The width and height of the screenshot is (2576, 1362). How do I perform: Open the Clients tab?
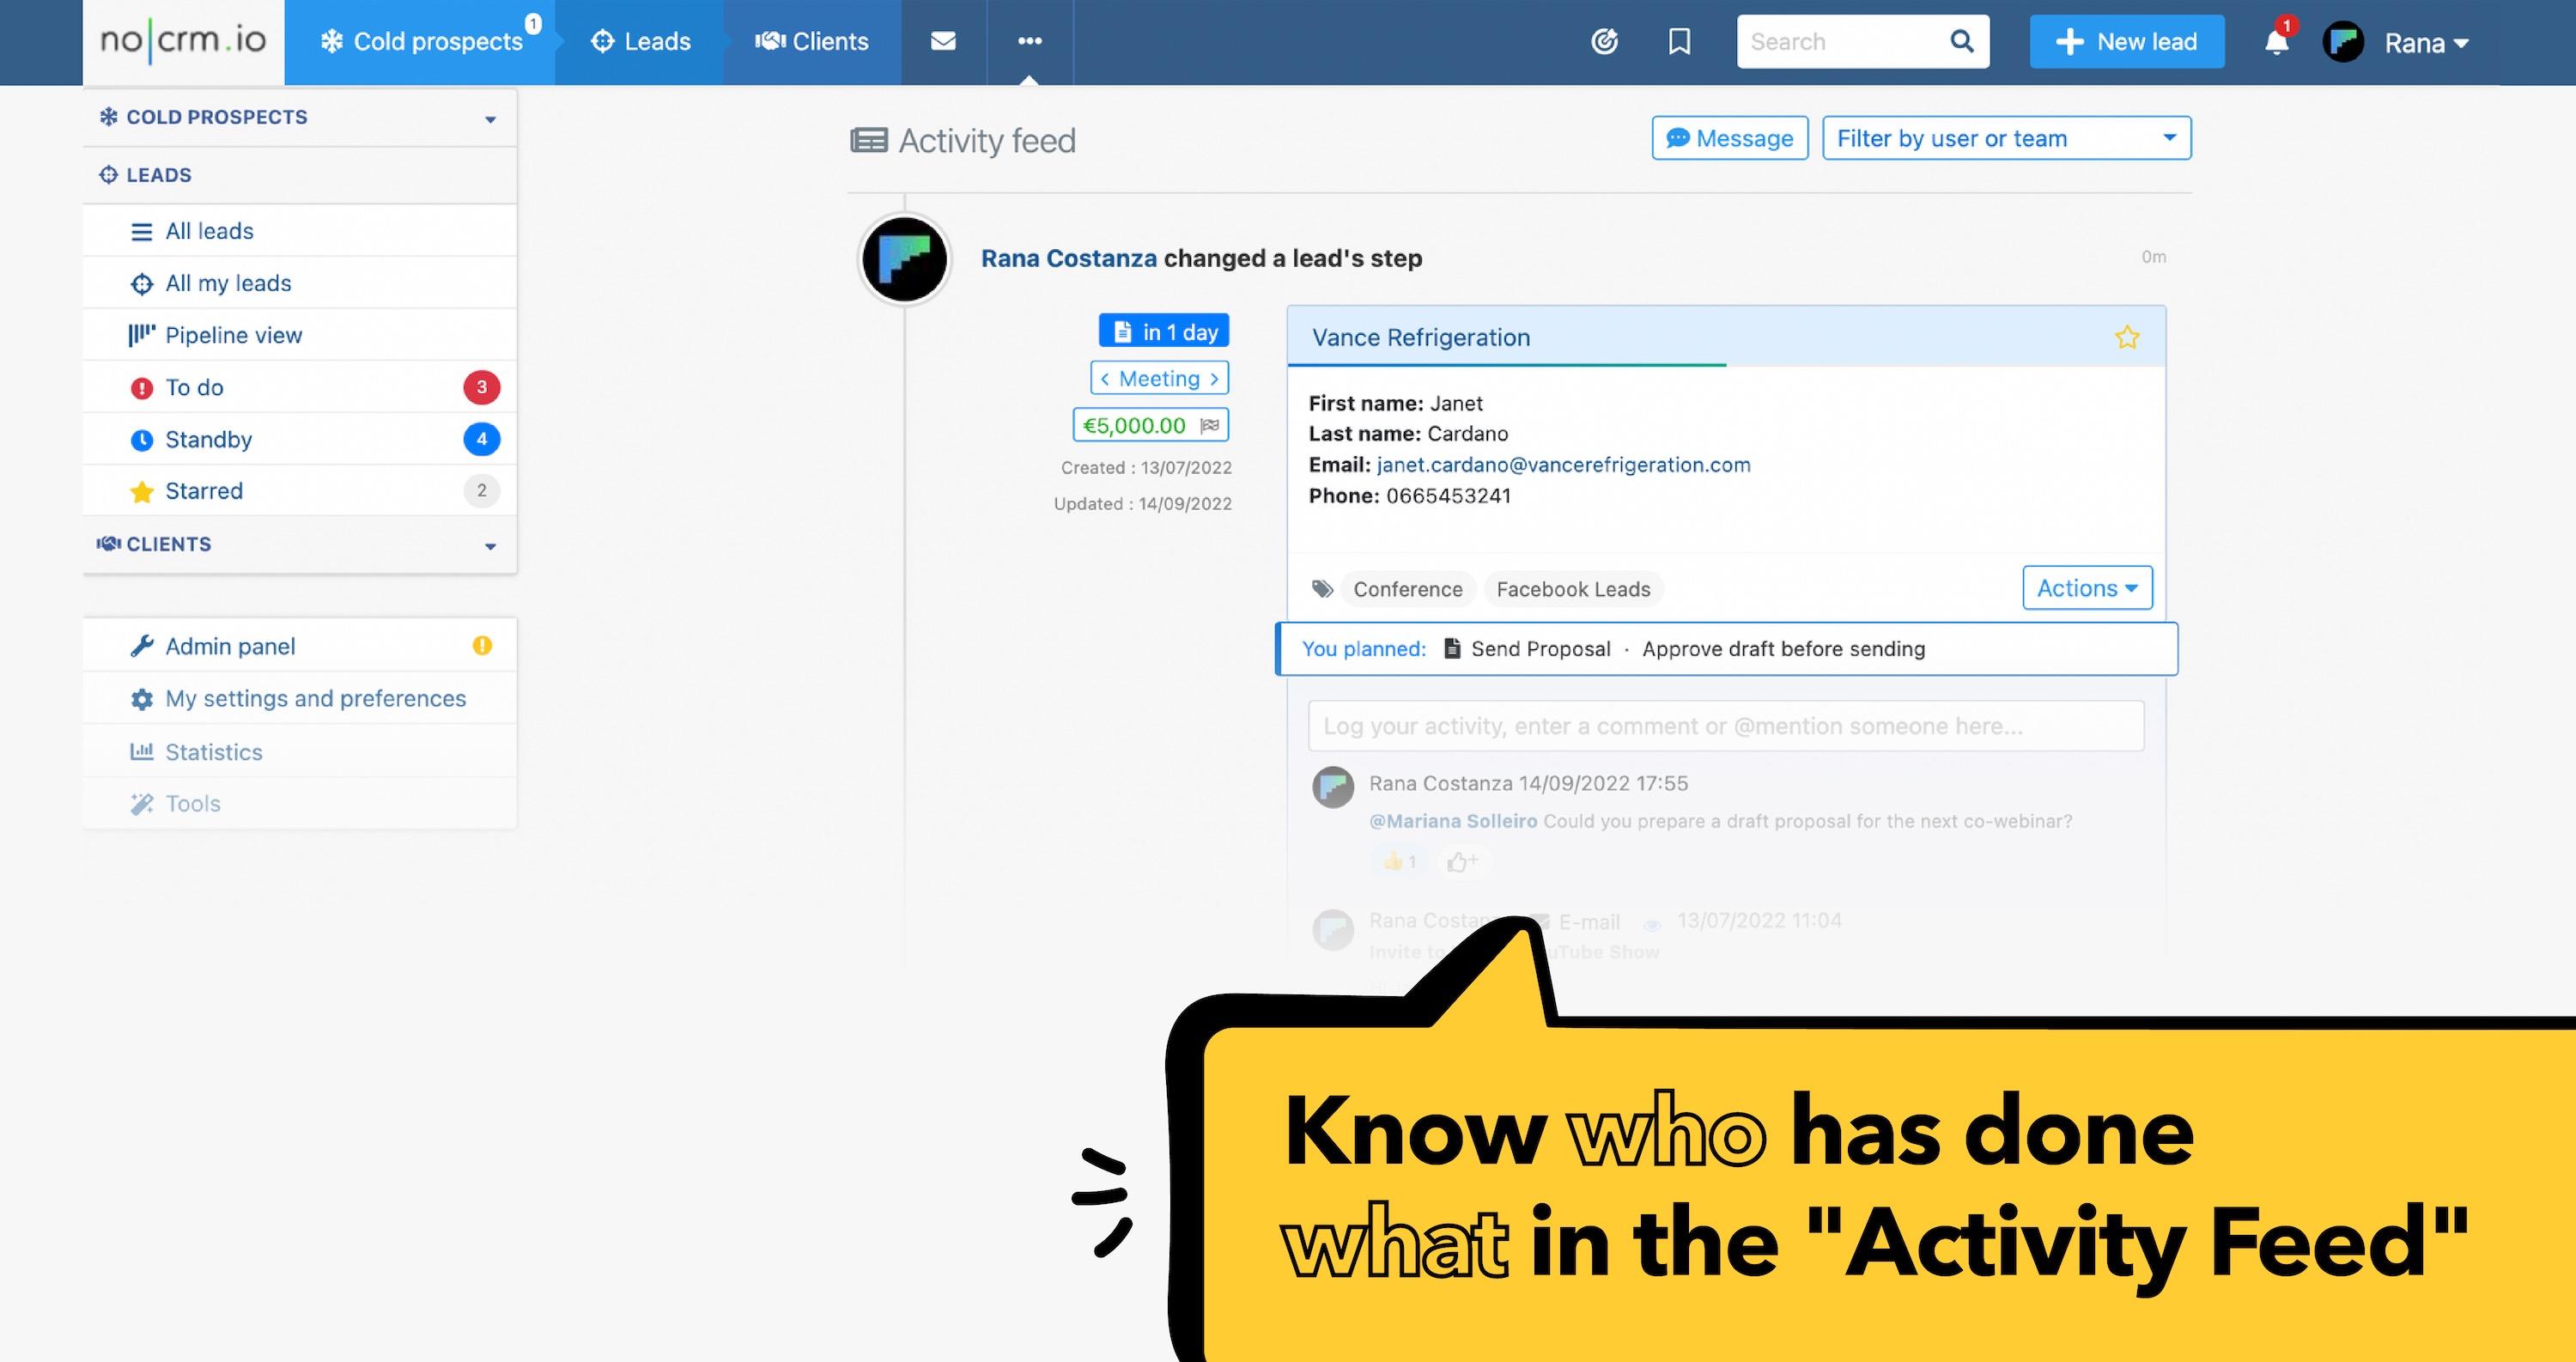click(812, 42)
